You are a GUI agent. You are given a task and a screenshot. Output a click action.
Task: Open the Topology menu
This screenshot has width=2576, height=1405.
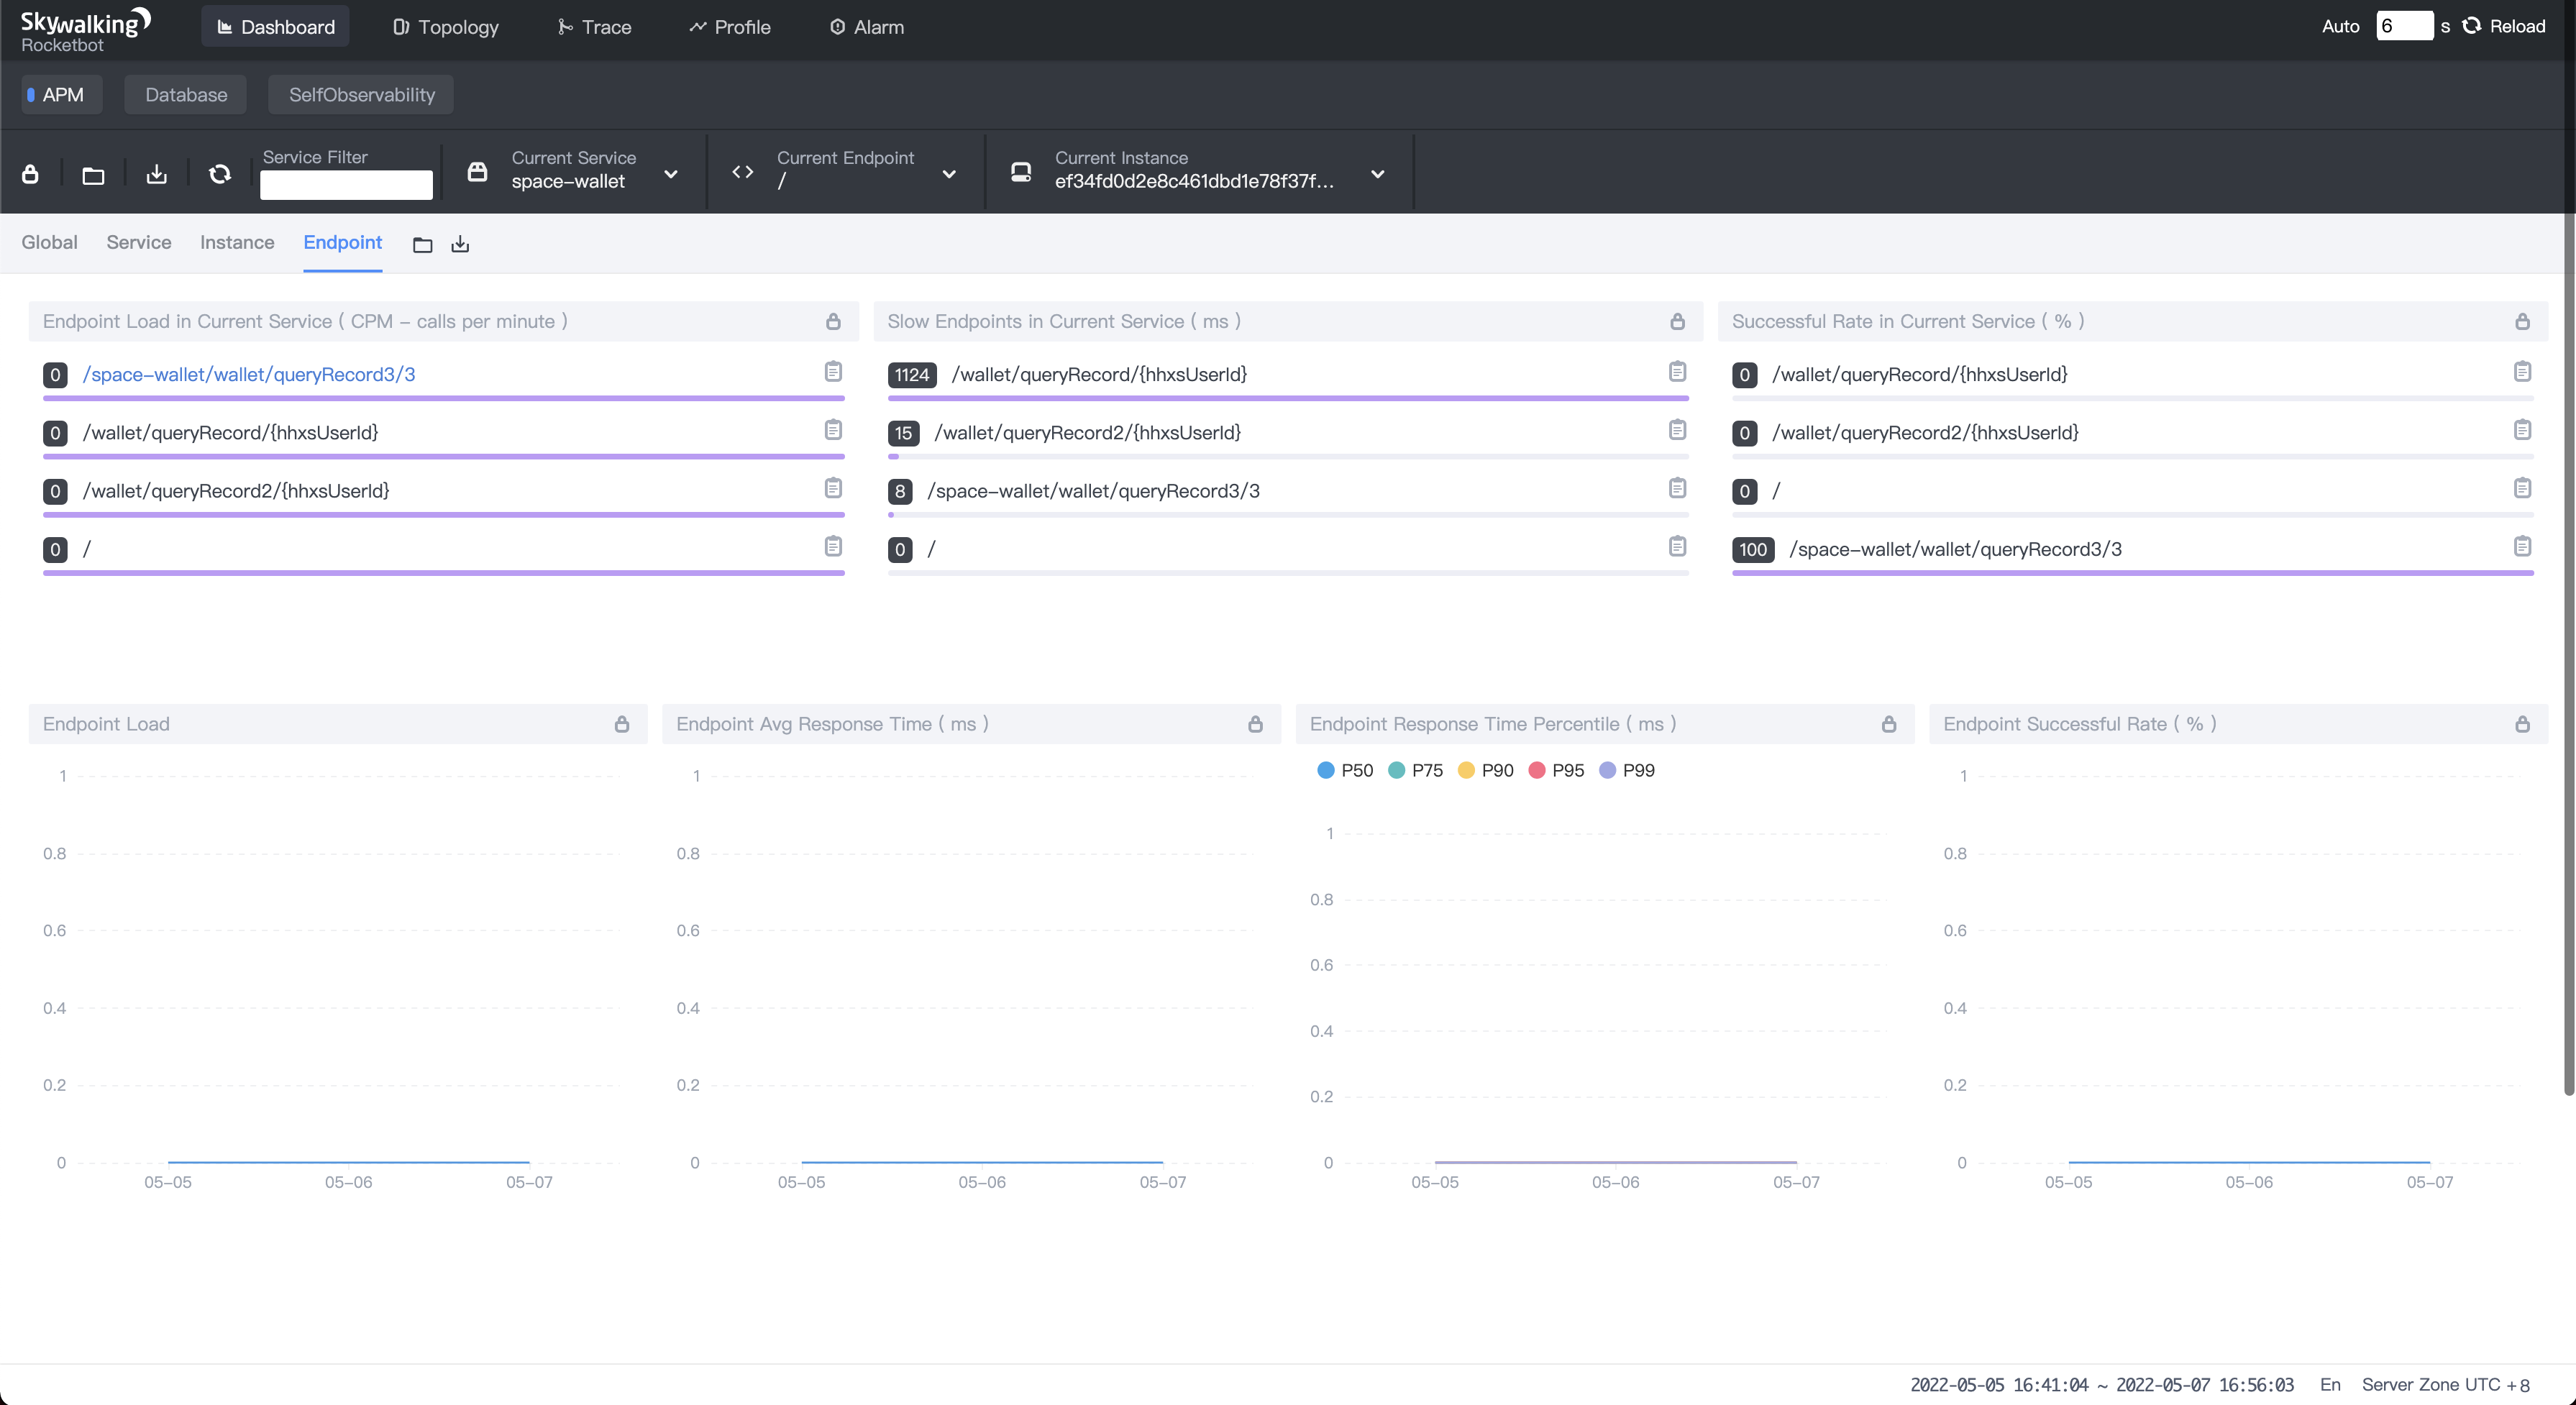pyautogui.click(x=446, y=27)
